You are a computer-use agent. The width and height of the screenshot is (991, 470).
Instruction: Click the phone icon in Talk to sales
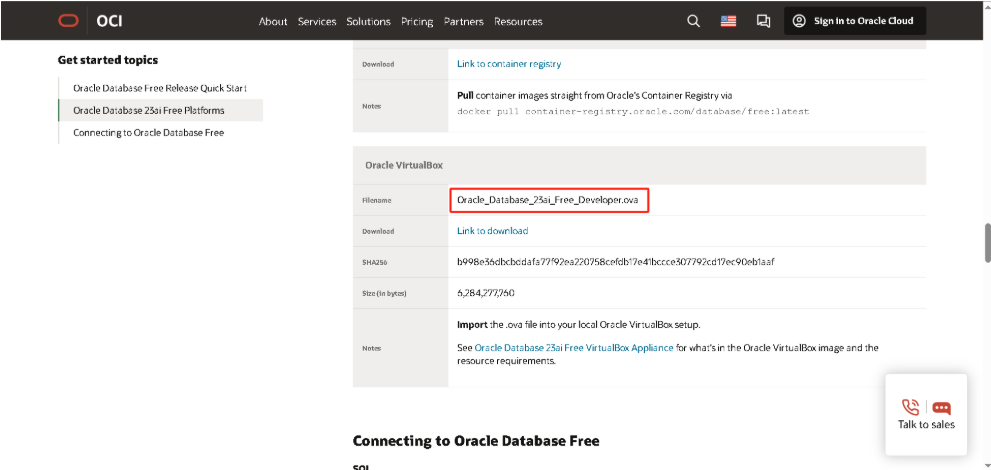(910, 407)
